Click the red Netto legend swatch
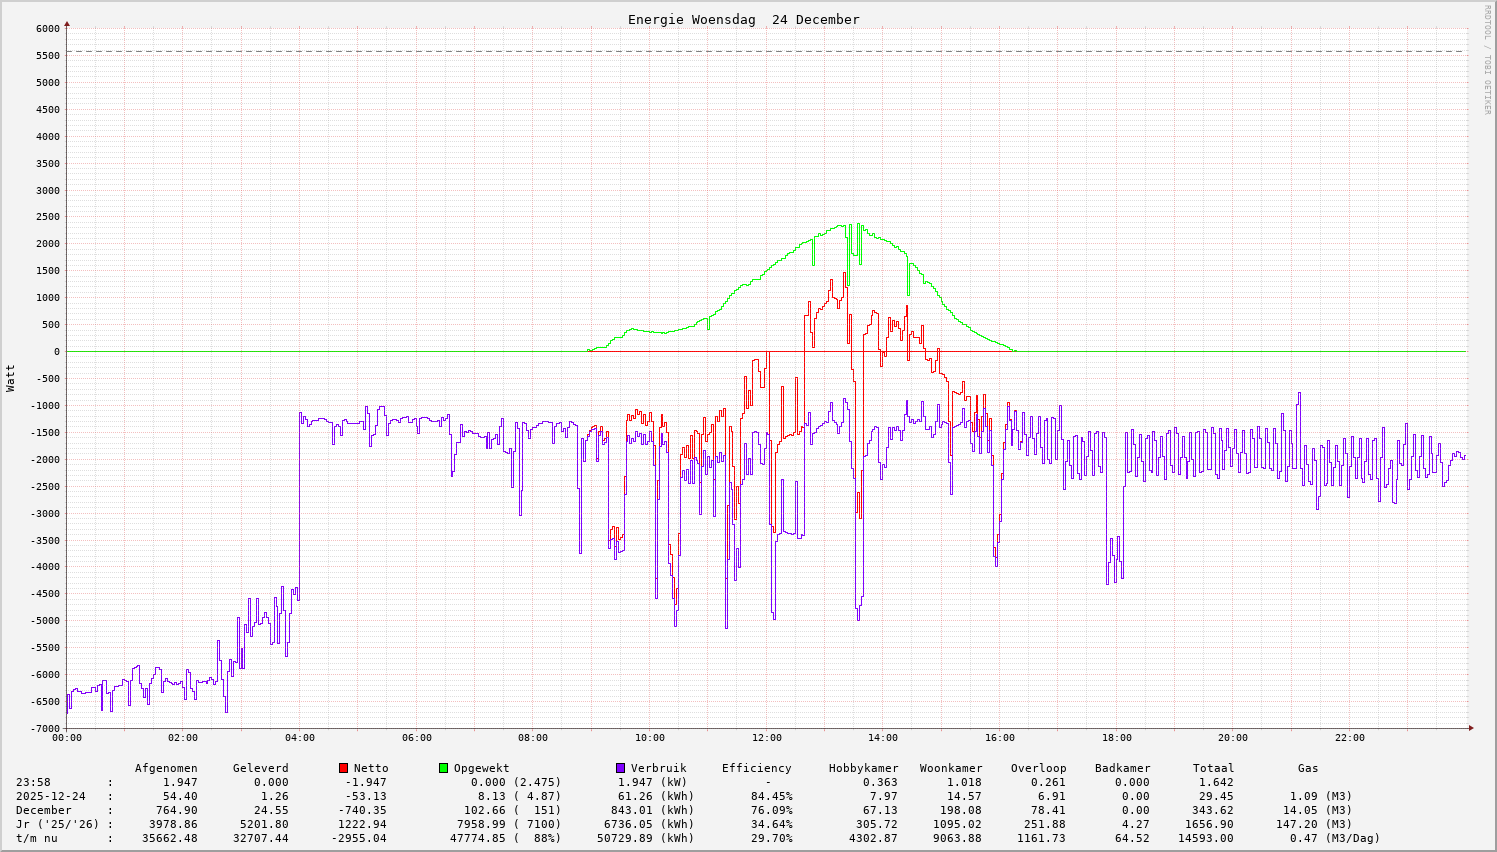This screenshot has width=1497, height=852. [344, 768]
